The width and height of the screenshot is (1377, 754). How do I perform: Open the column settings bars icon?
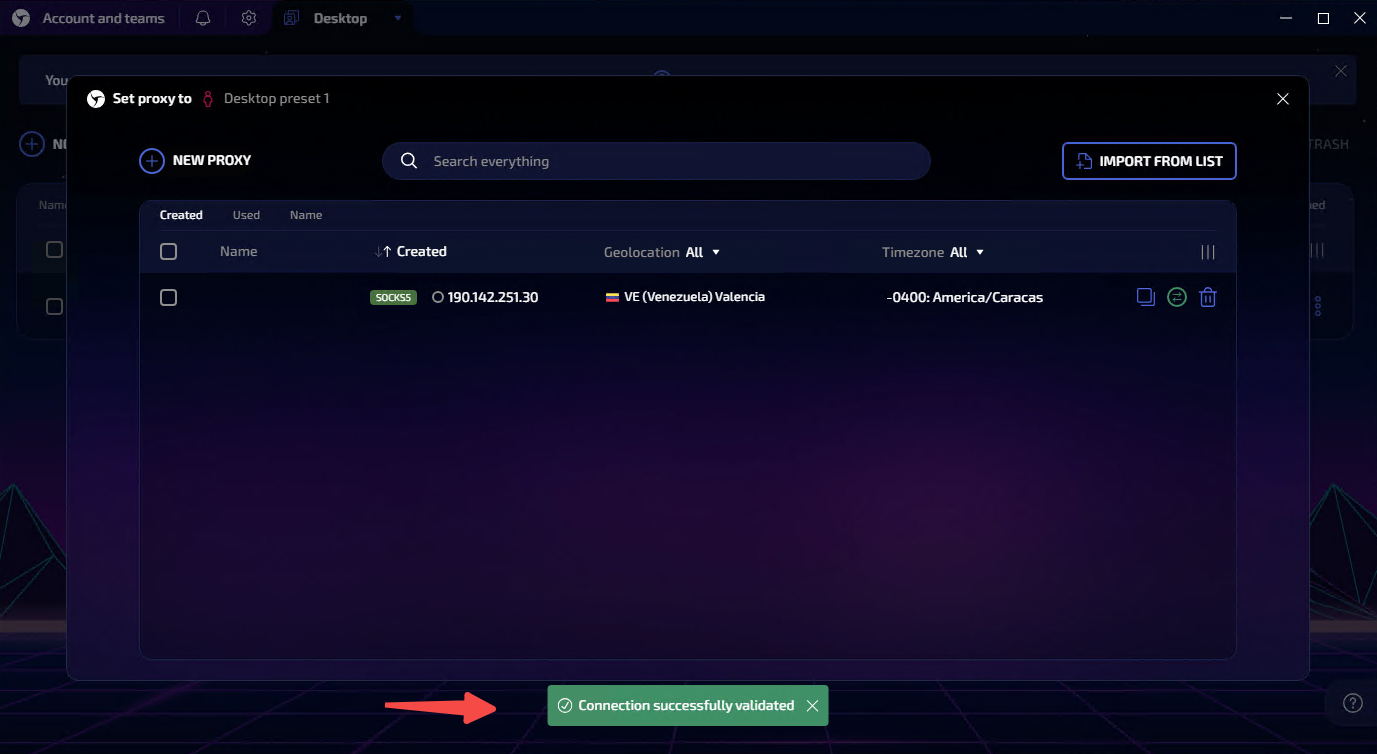point(1208,252)
